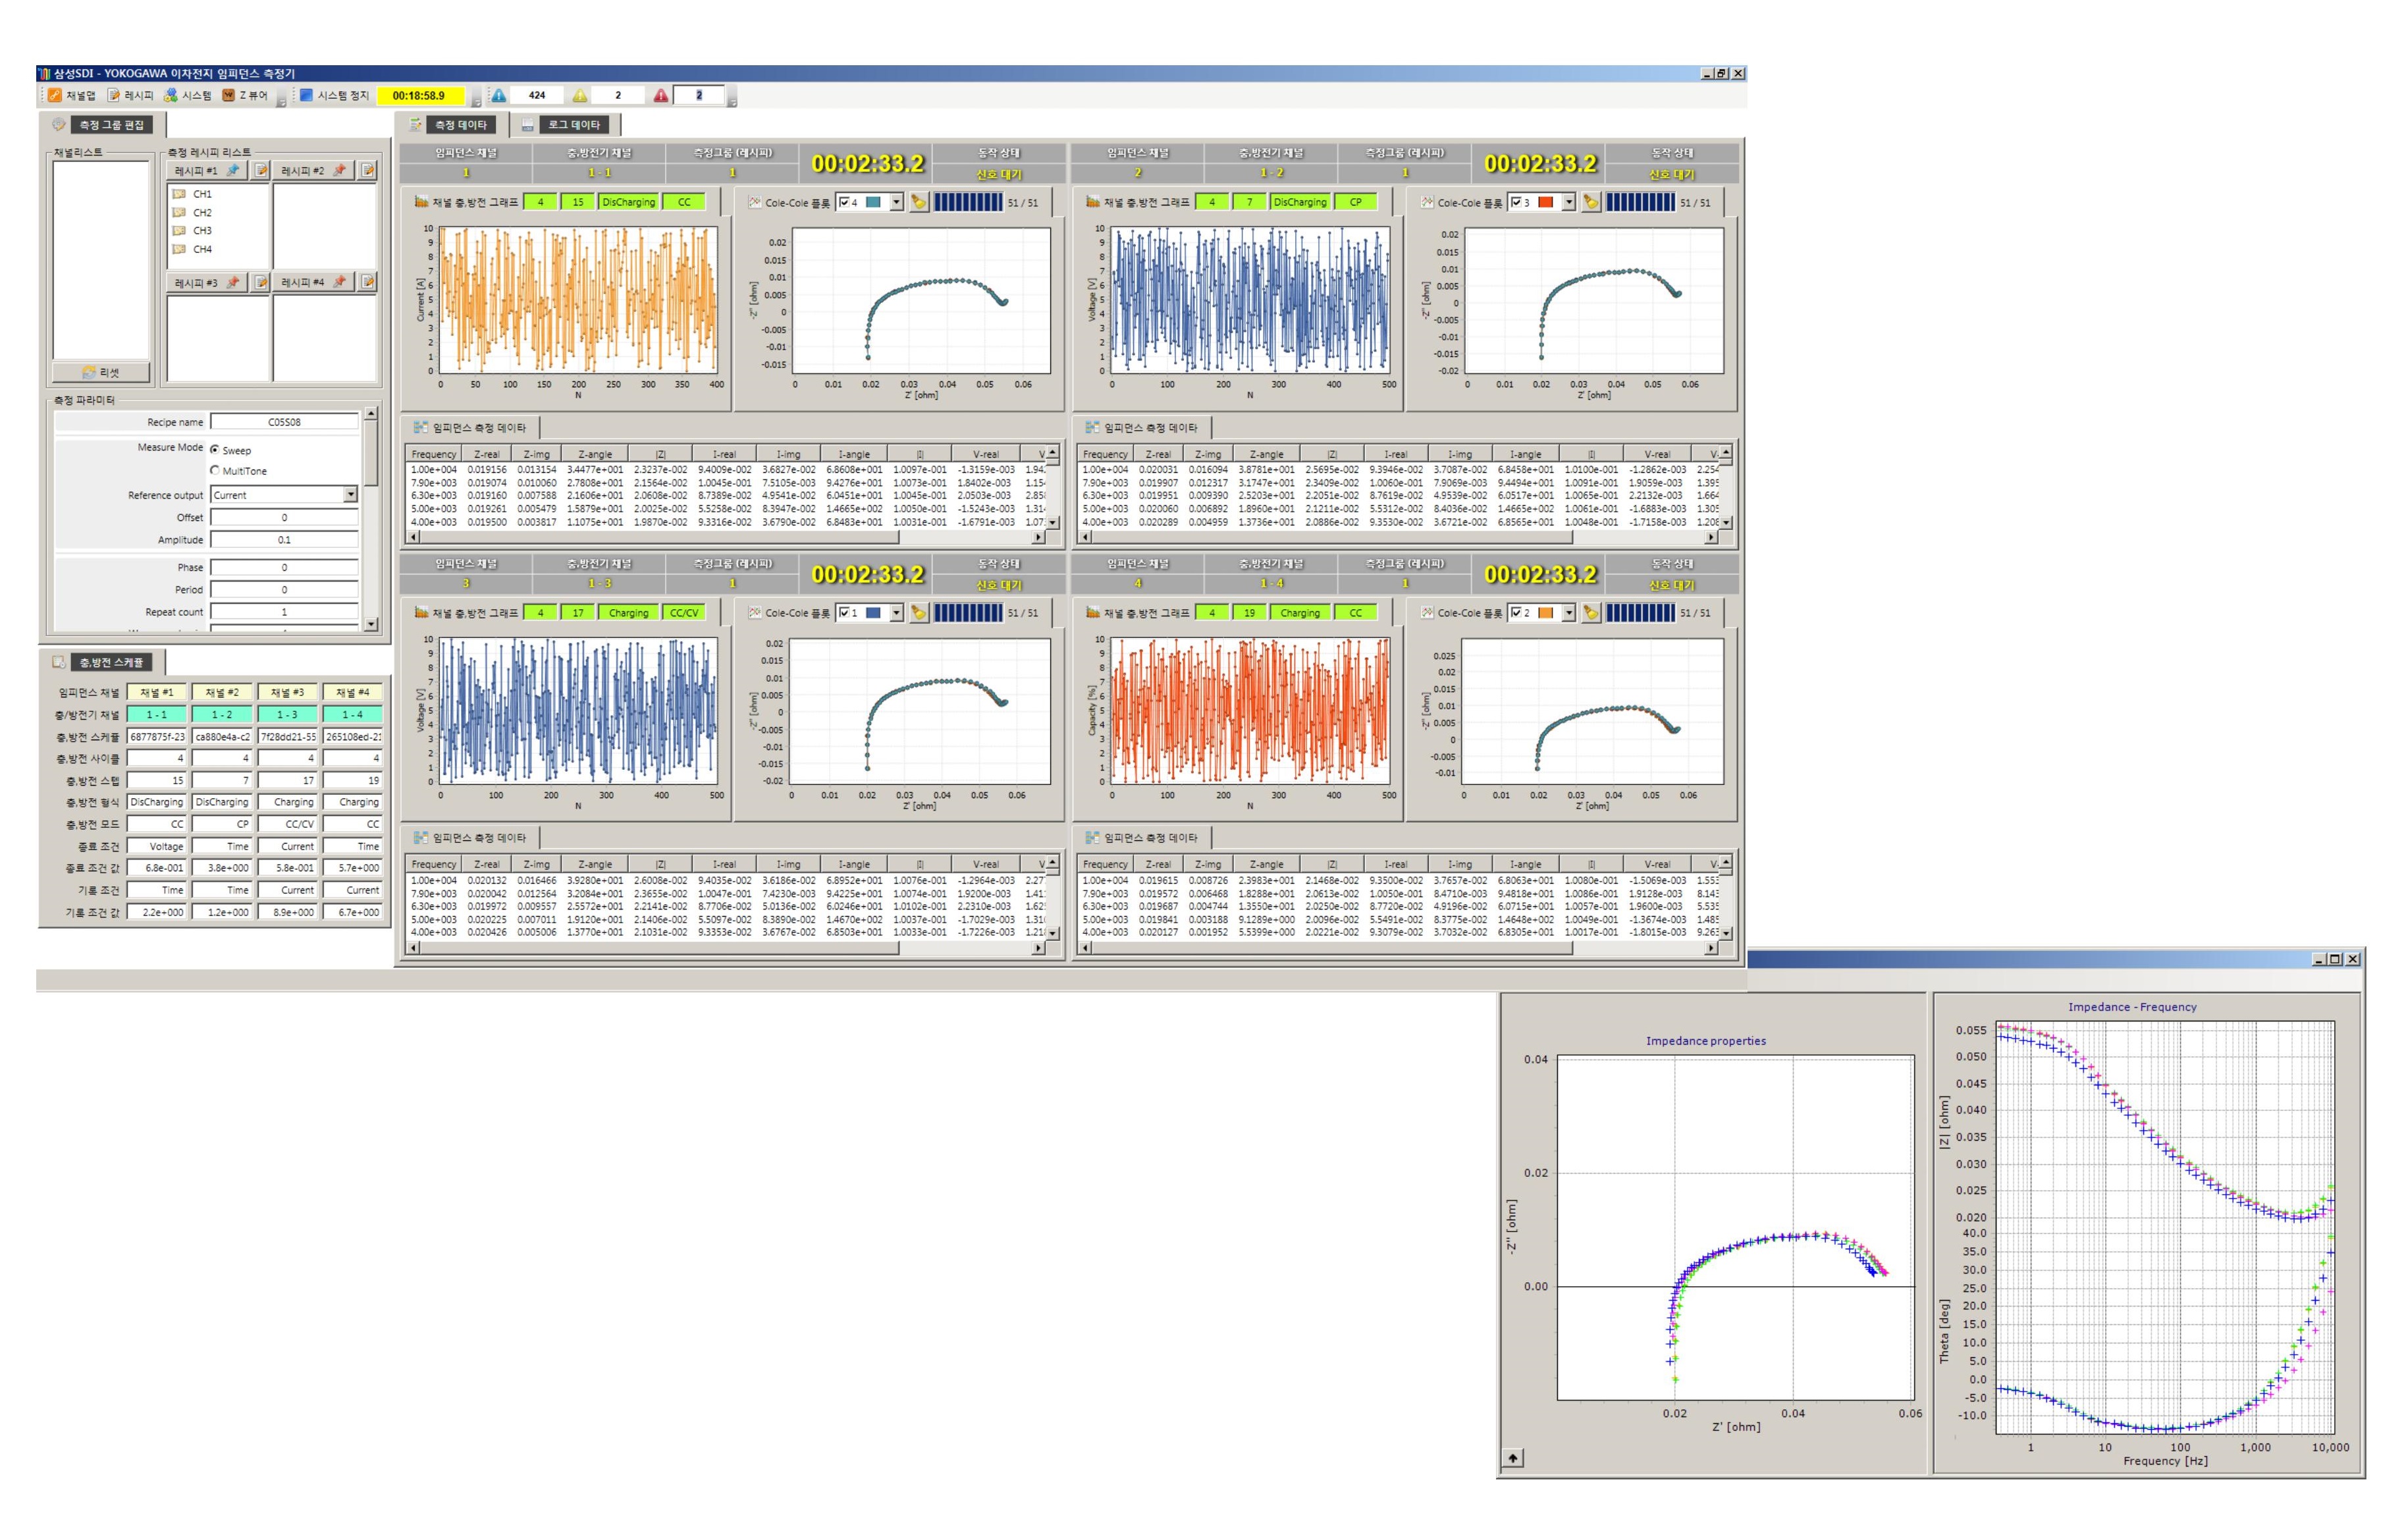This screenshot has height=1518, width=2408.
Task: Select the Sweep measure mode radio button
Action: pos(215,450)
